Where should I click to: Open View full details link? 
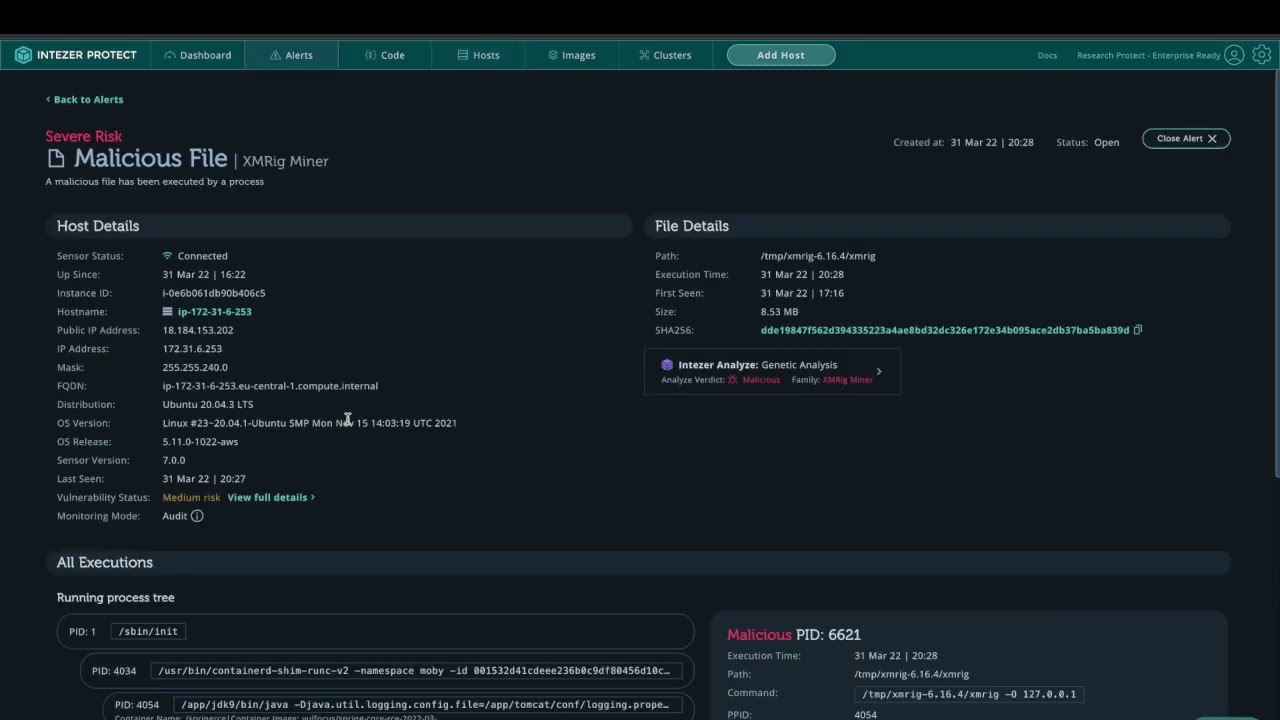[271, 497]
